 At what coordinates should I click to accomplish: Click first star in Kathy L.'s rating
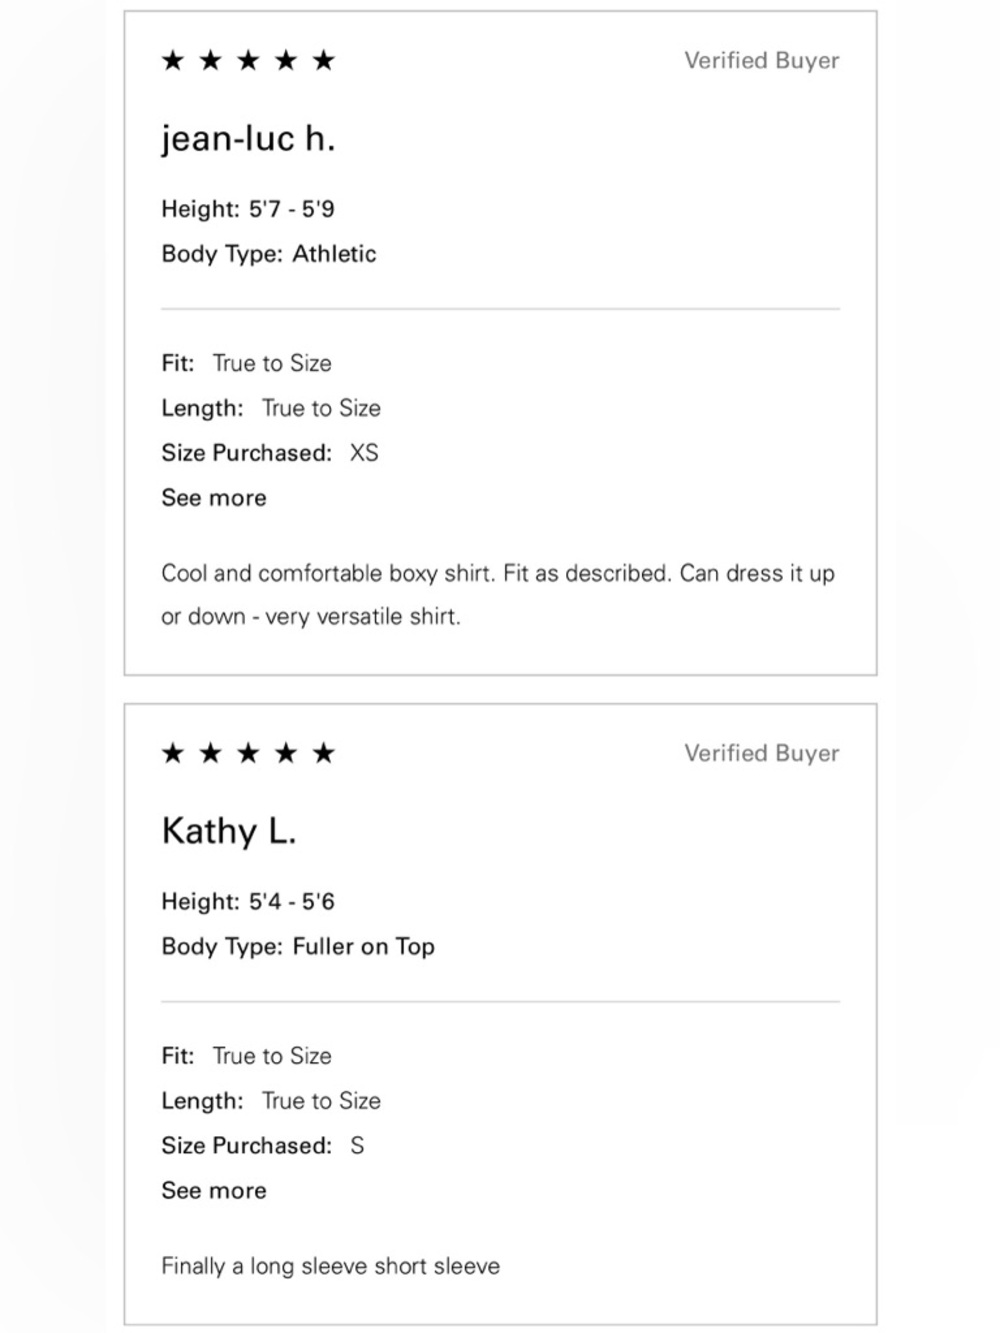(173, 753)
